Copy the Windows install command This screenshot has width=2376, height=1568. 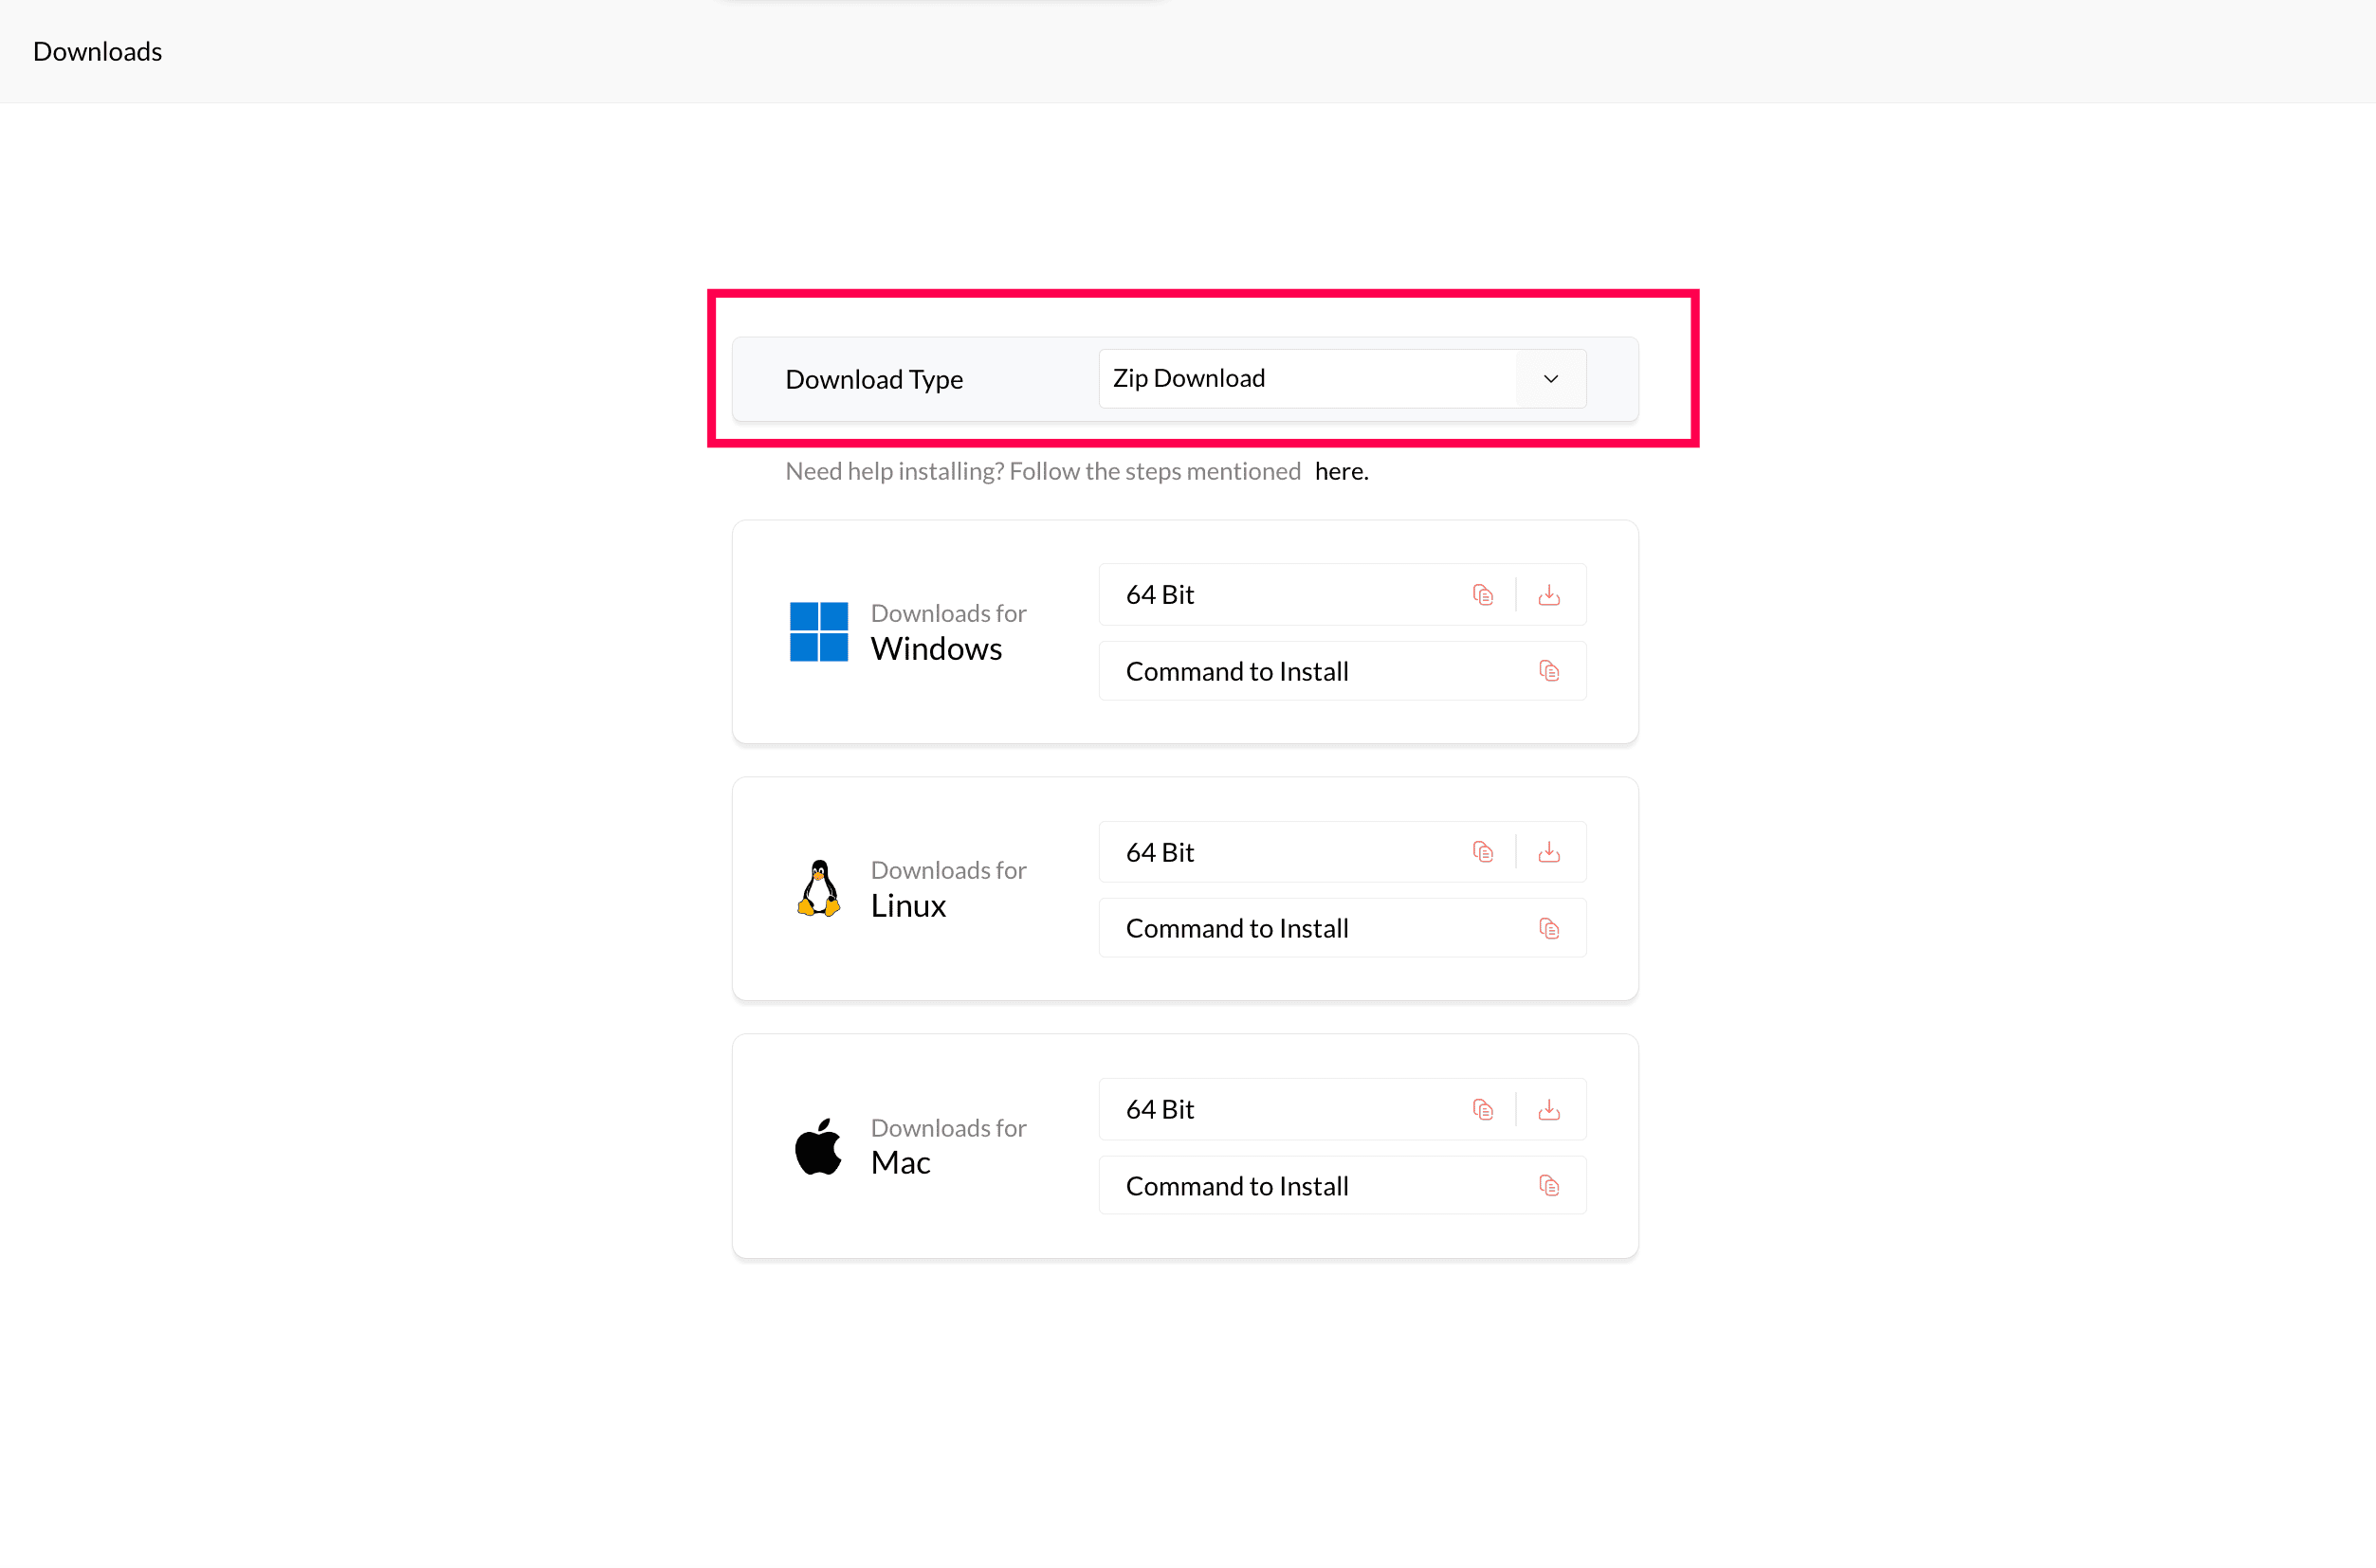1549,671
